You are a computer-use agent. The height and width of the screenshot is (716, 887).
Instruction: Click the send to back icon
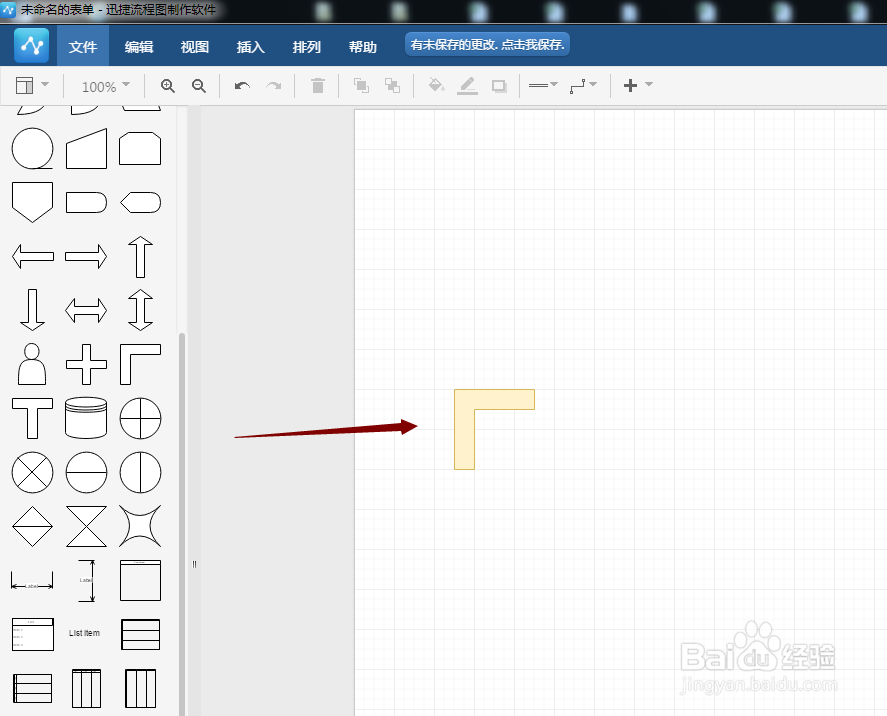[x=392, y=85]
